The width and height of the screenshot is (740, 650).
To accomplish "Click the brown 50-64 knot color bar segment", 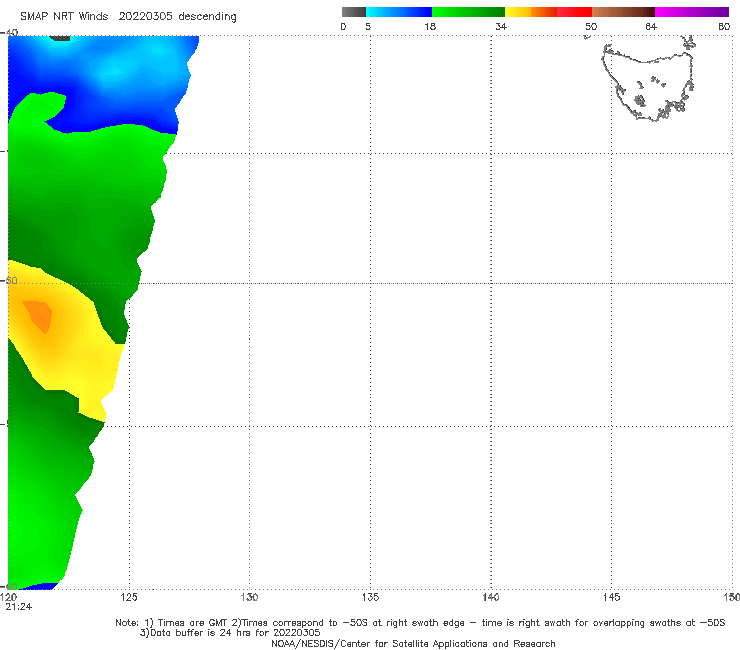I will pos(623,12).
